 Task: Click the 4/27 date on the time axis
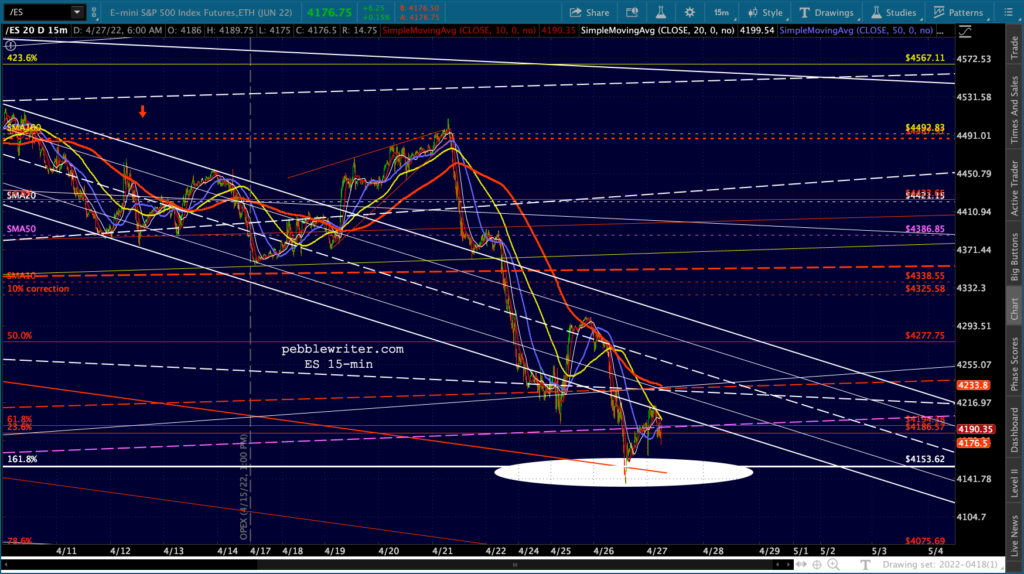(656, 551)
